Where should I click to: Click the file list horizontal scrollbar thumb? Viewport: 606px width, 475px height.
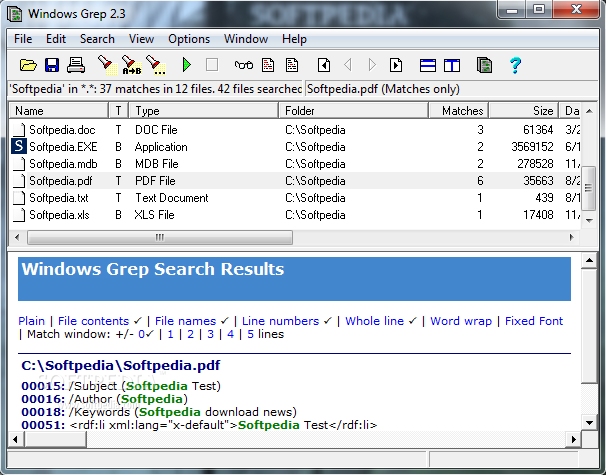click(x=160, y=237)
